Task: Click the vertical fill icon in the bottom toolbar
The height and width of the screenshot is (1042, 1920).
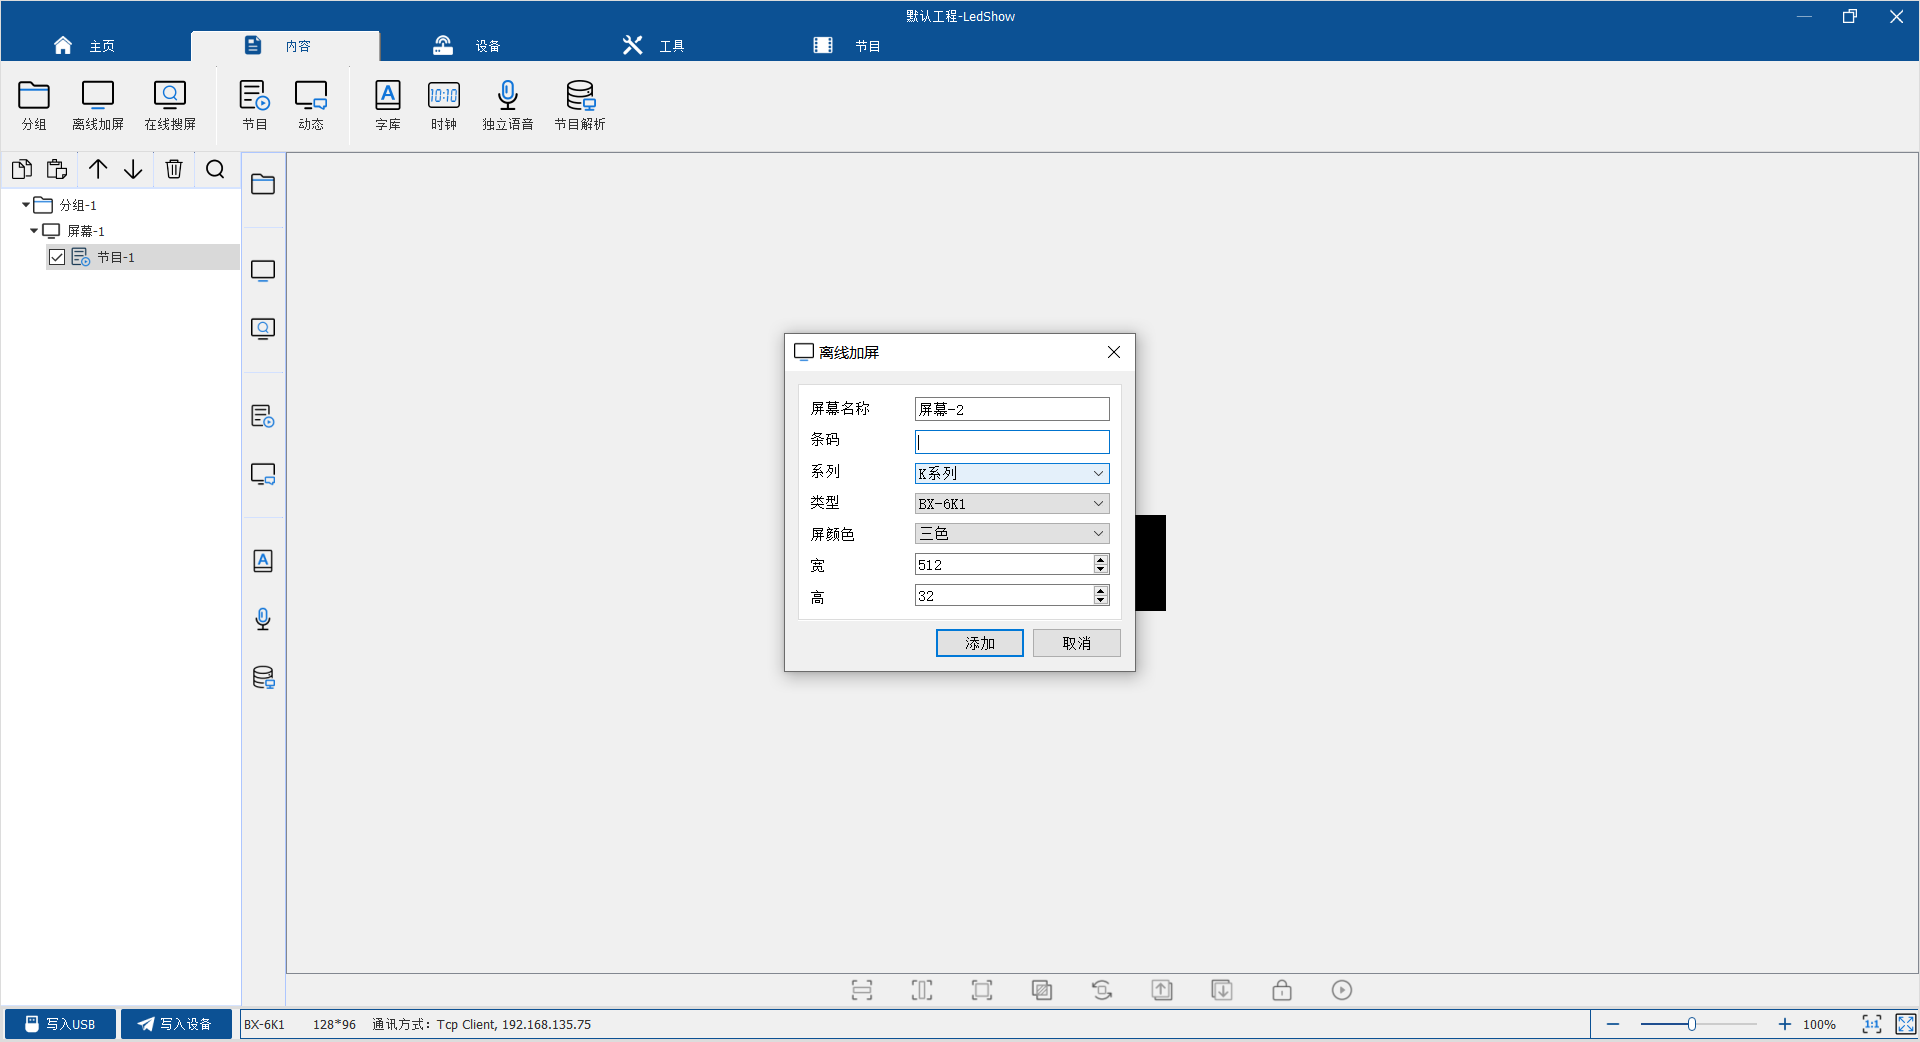Action: click(922, 990)
